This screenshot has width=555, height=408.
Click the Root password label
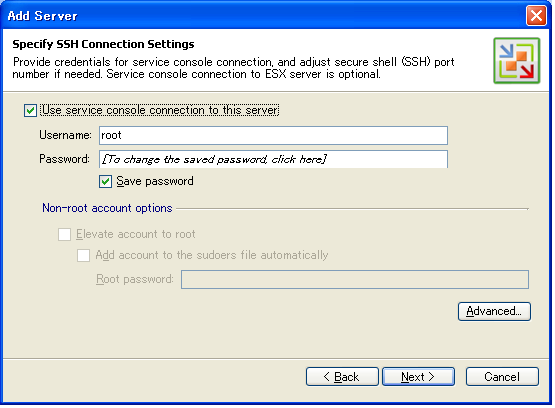point(135,279)
